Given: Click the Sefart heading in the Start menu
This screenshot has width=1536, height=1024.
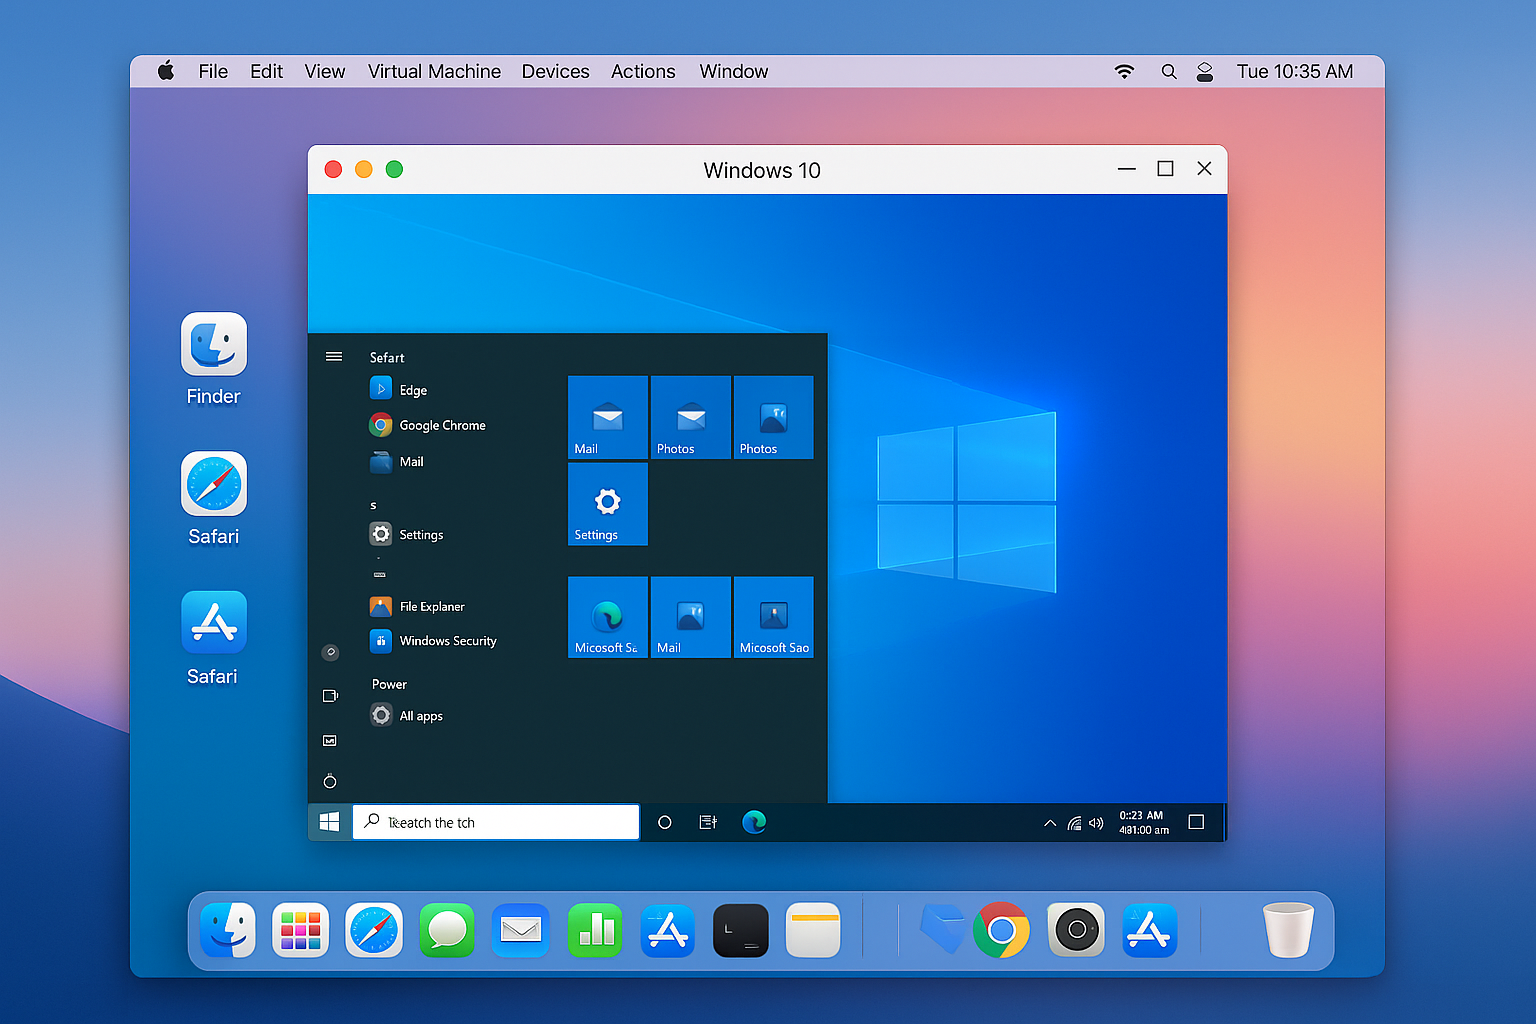Looking at the screenshot, I should click(387, 357).
